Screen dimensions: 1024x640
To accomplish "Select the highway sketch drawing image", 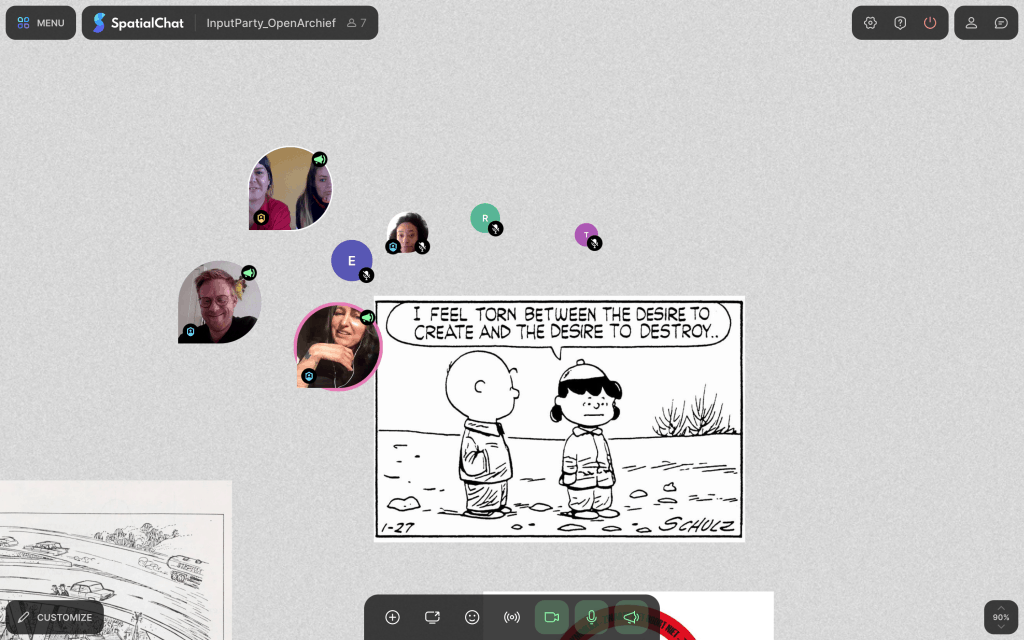I will (116, 560).
